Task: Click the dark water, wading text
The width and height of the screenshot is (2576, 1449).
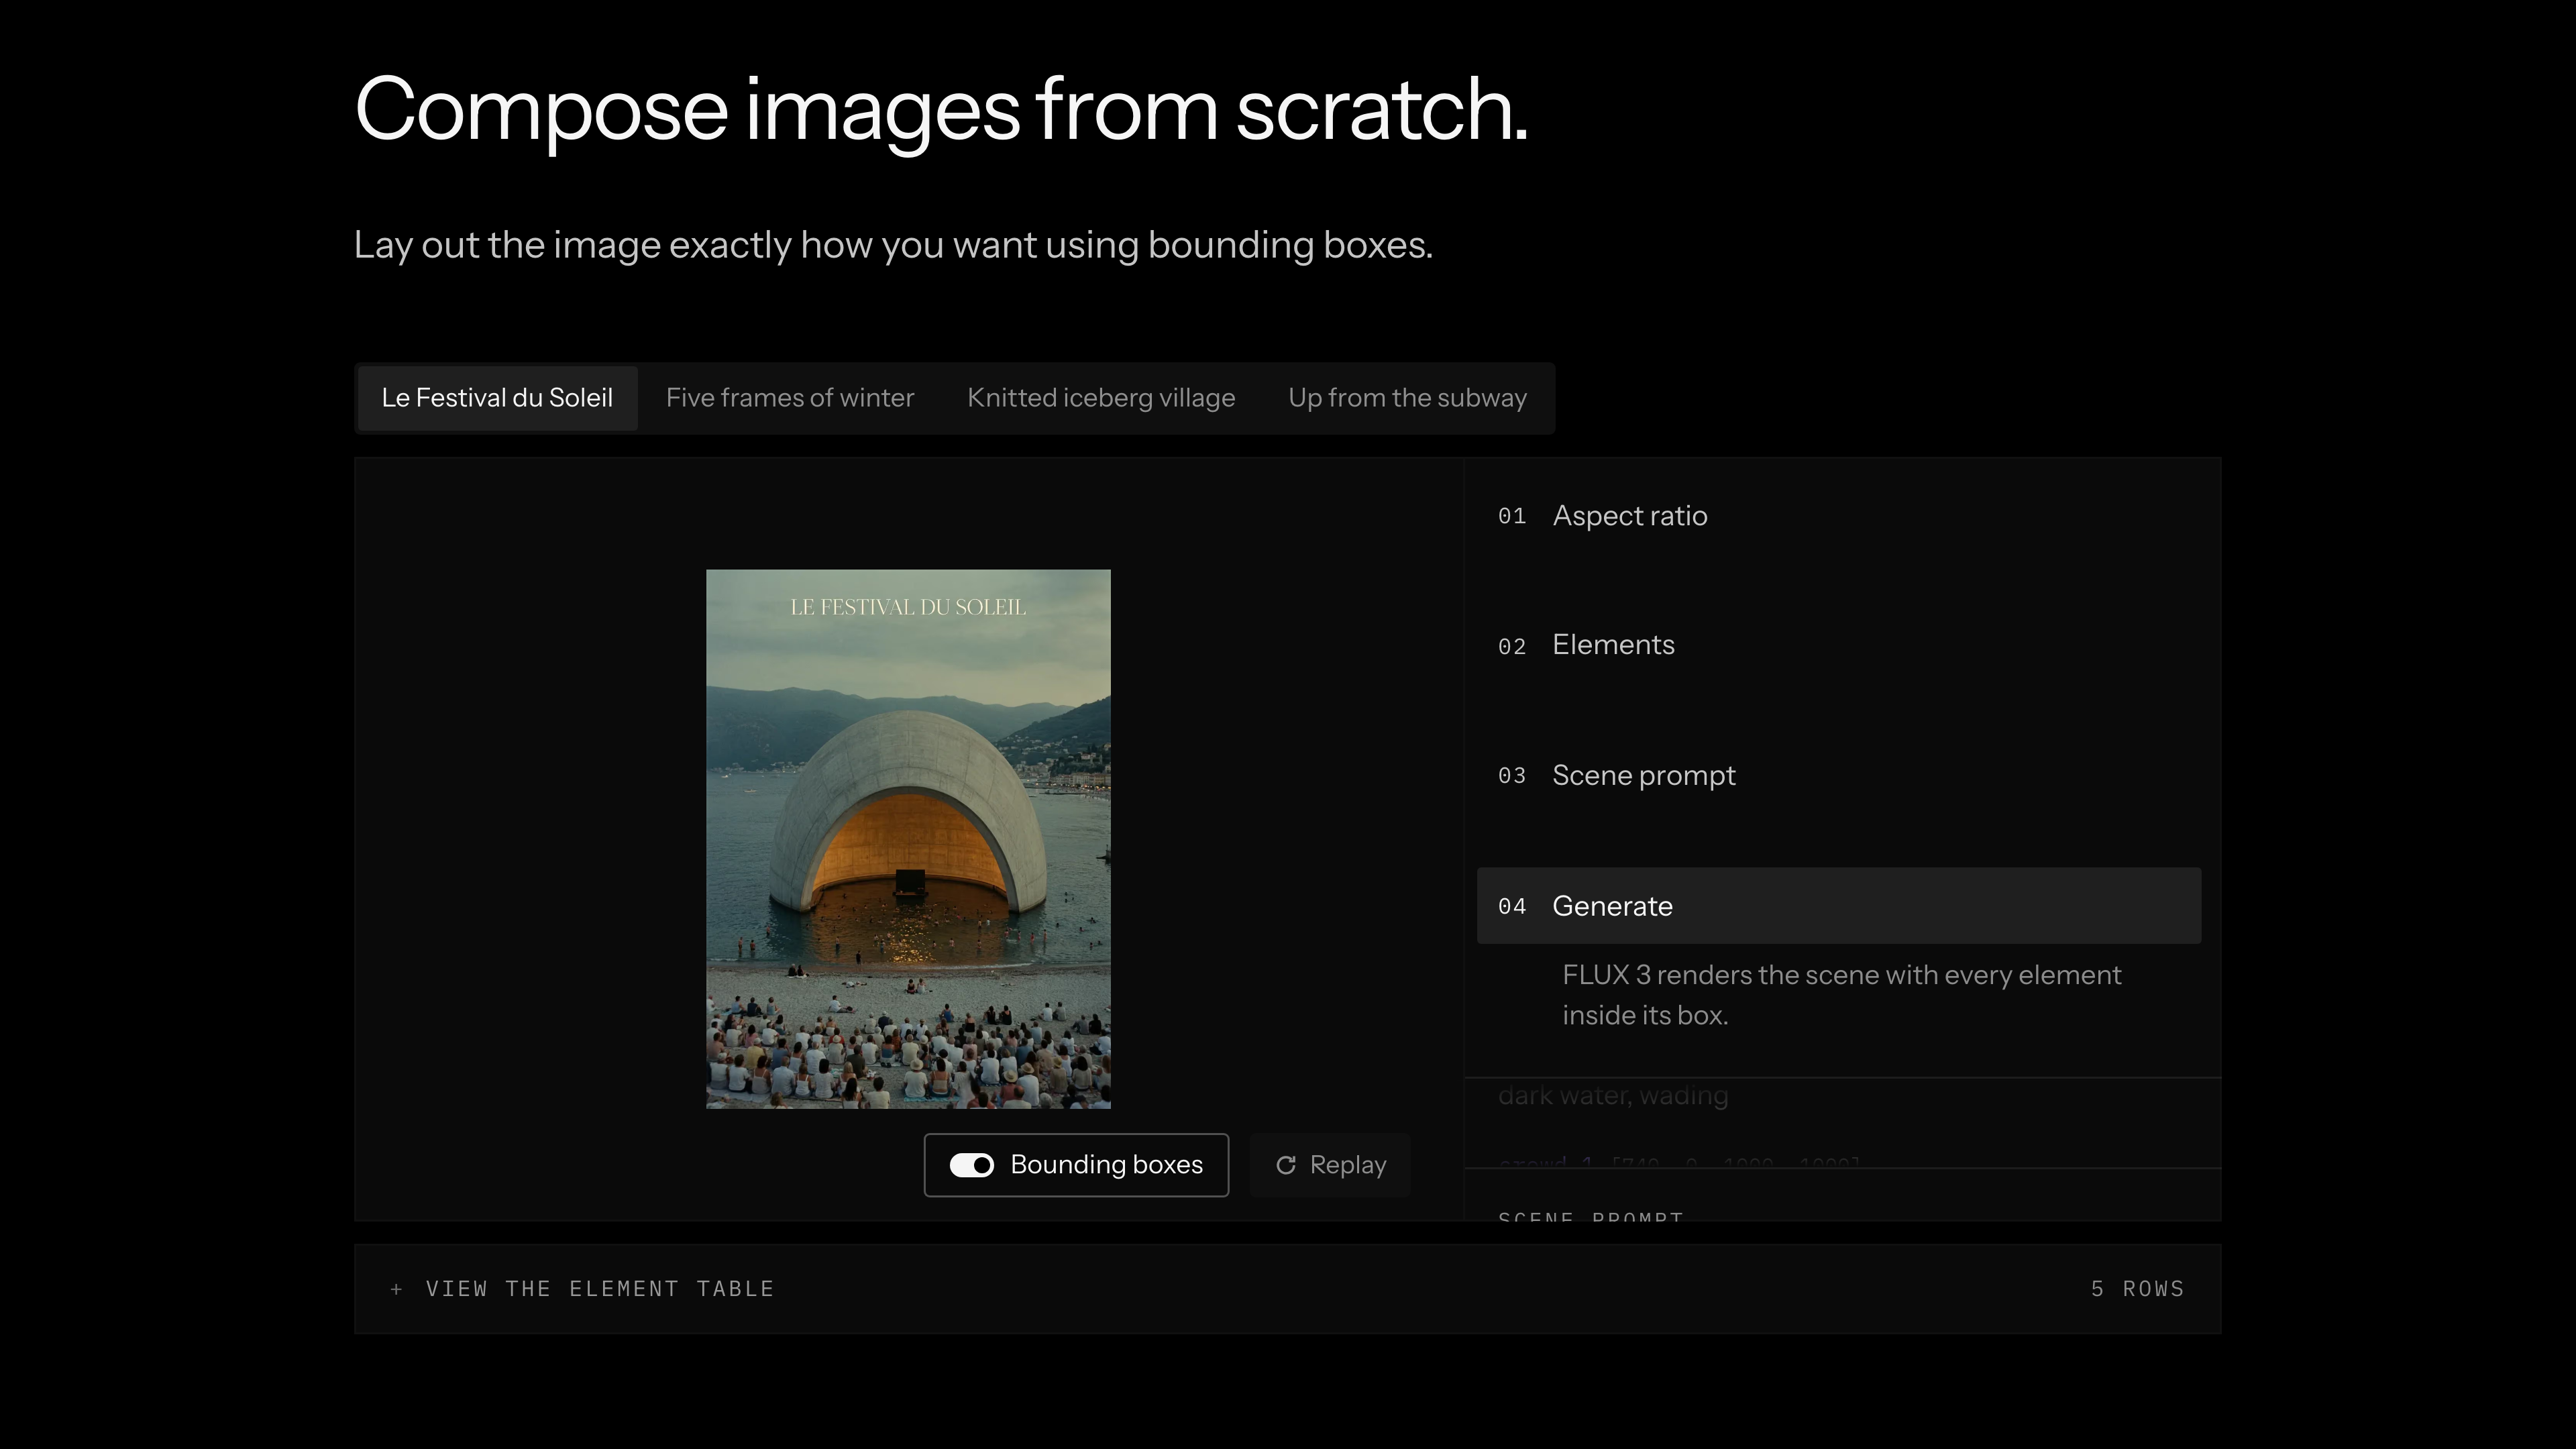Action: [x=1612, y=1096]
